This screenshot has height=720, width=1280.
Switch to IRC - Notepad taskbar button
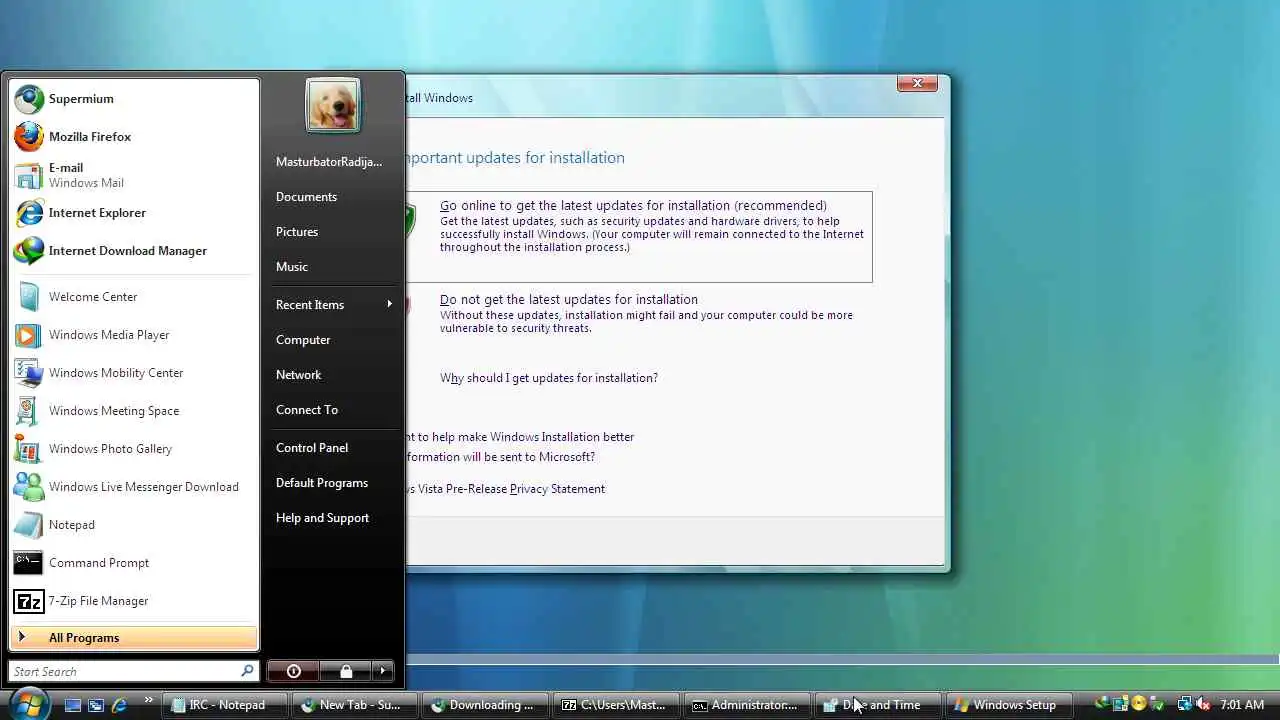[x=226, y=705]
